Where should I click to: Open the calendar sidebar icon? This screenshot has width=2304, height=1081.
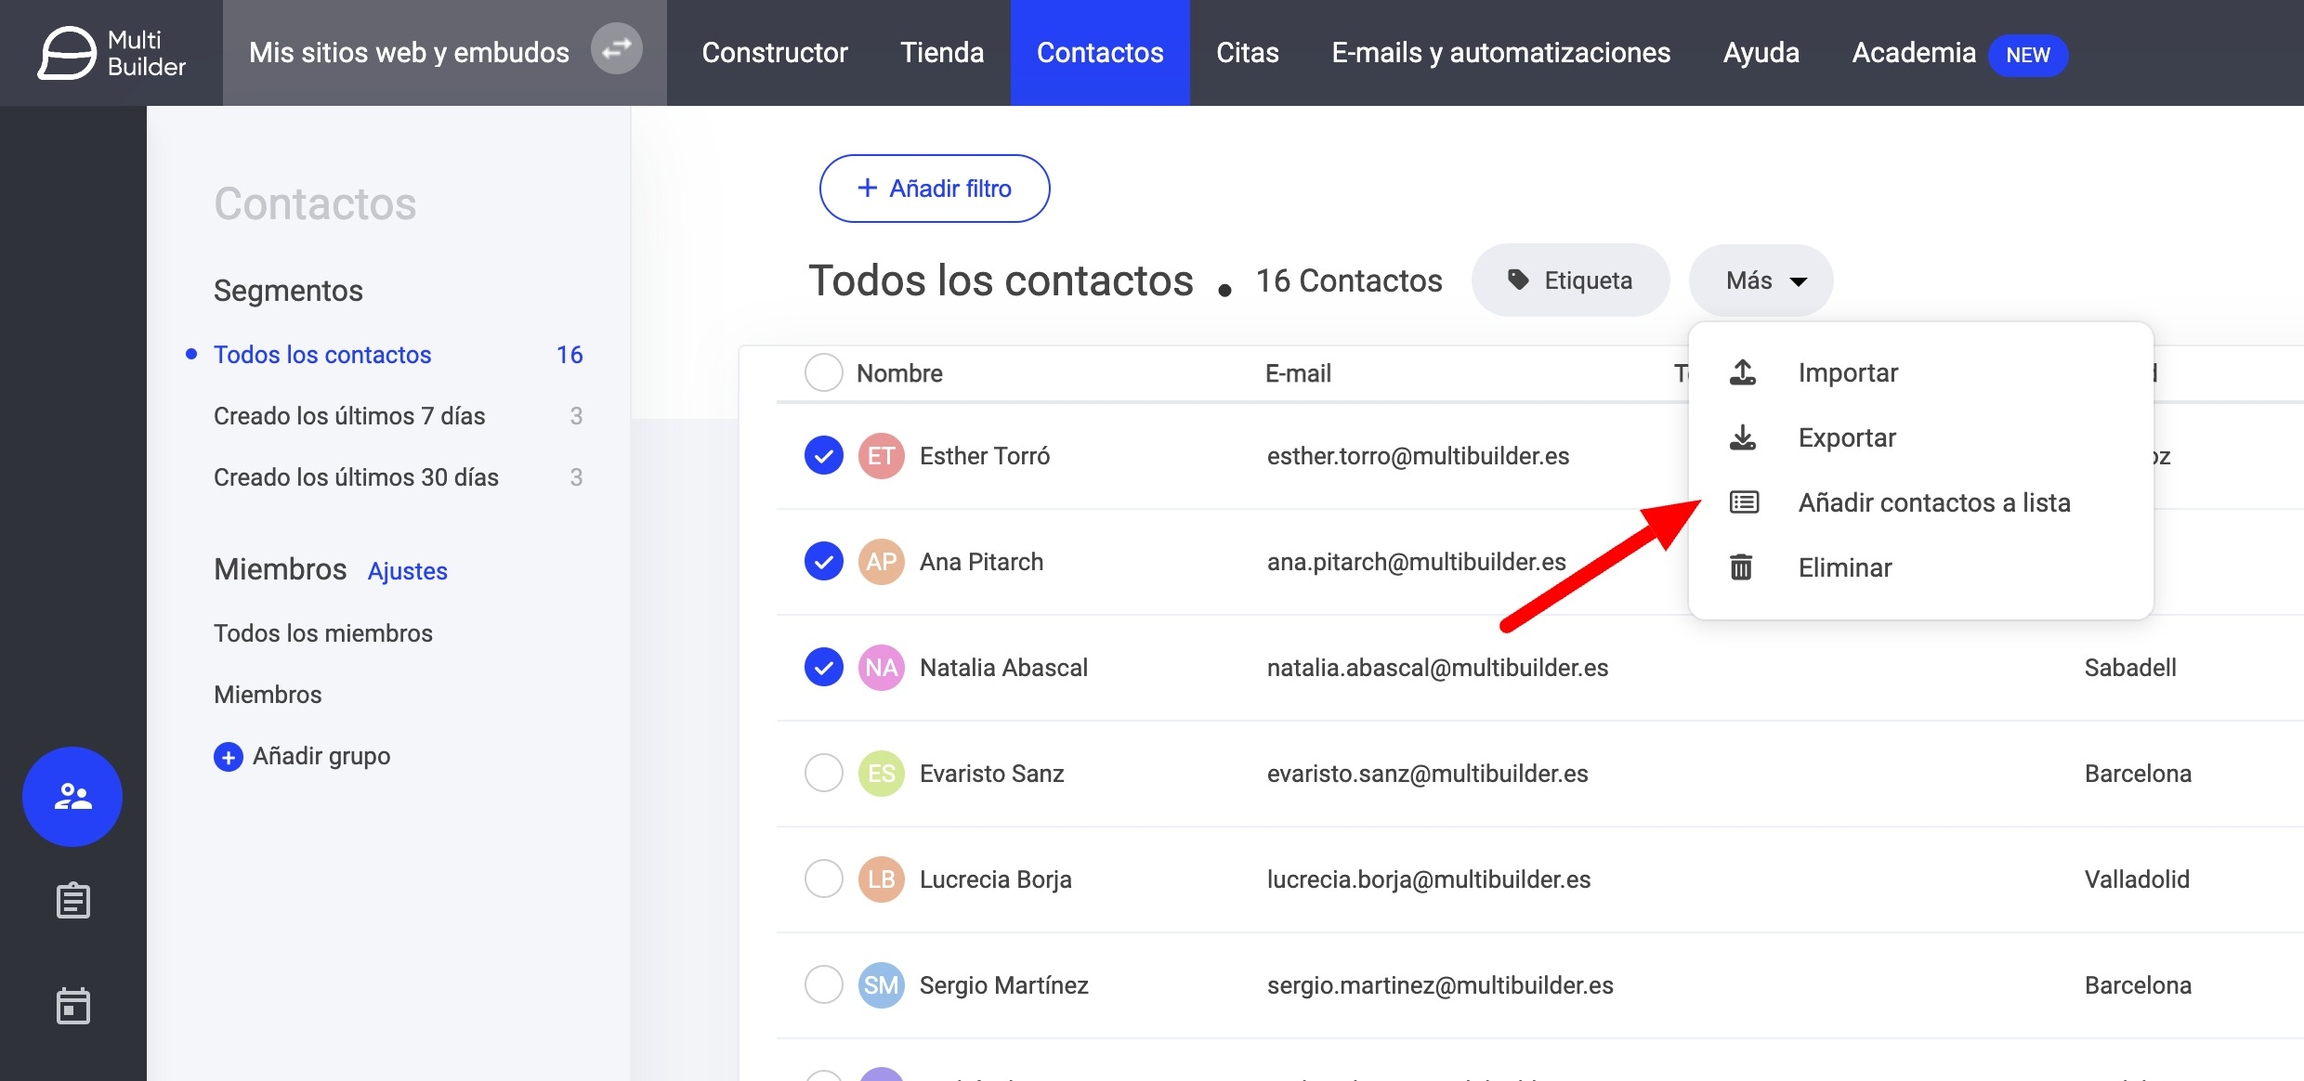(x=72, y=1005)
